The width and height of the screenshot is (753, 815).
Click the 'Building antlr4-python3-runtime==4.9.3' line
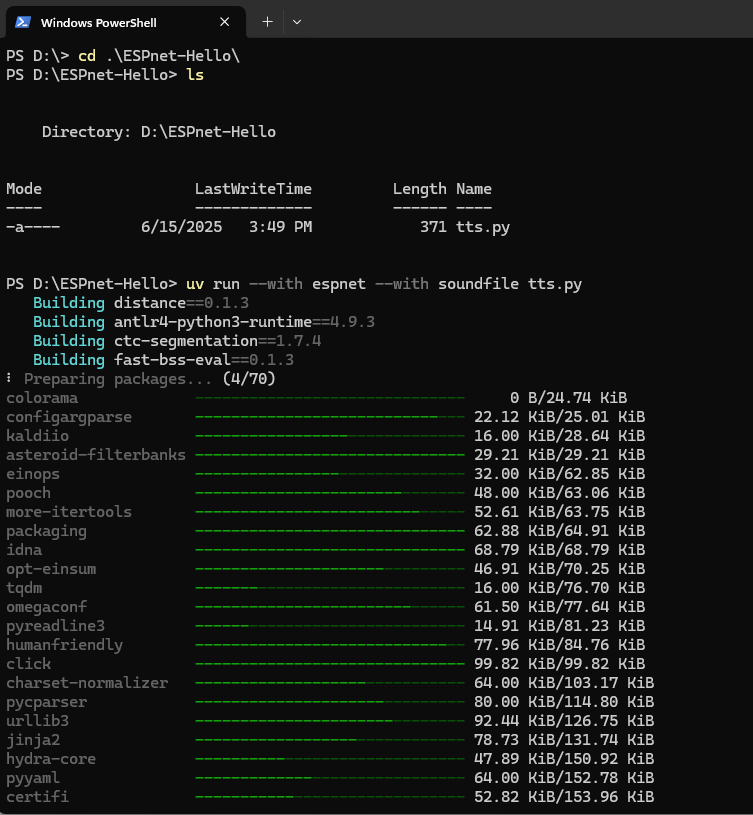coord(204,322)
